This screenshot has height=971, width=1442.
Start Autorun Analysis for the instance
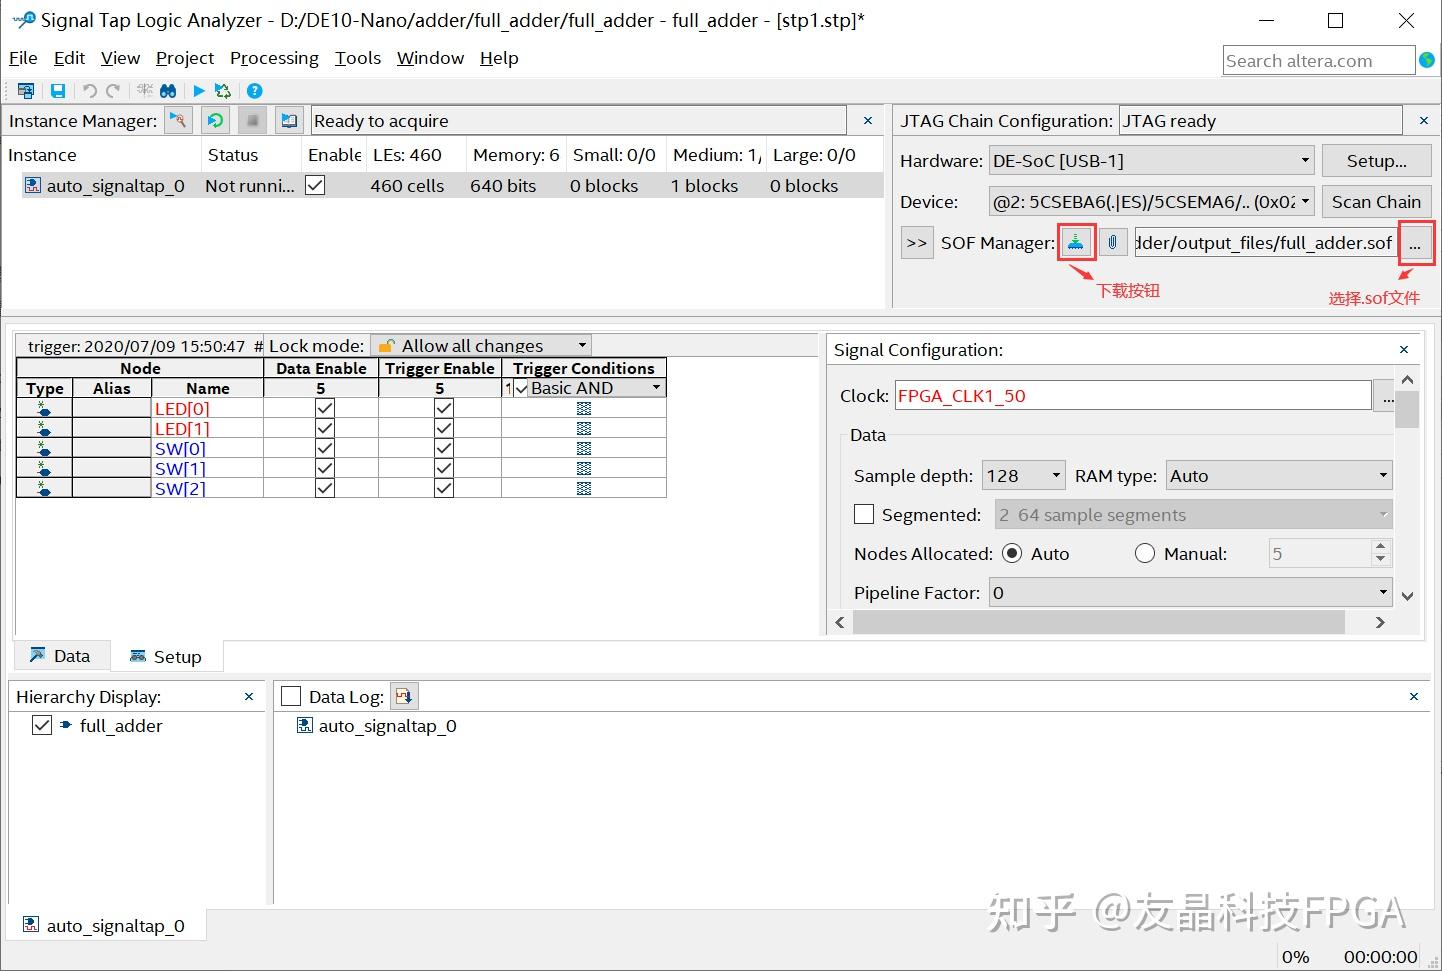tap(215, 120)
